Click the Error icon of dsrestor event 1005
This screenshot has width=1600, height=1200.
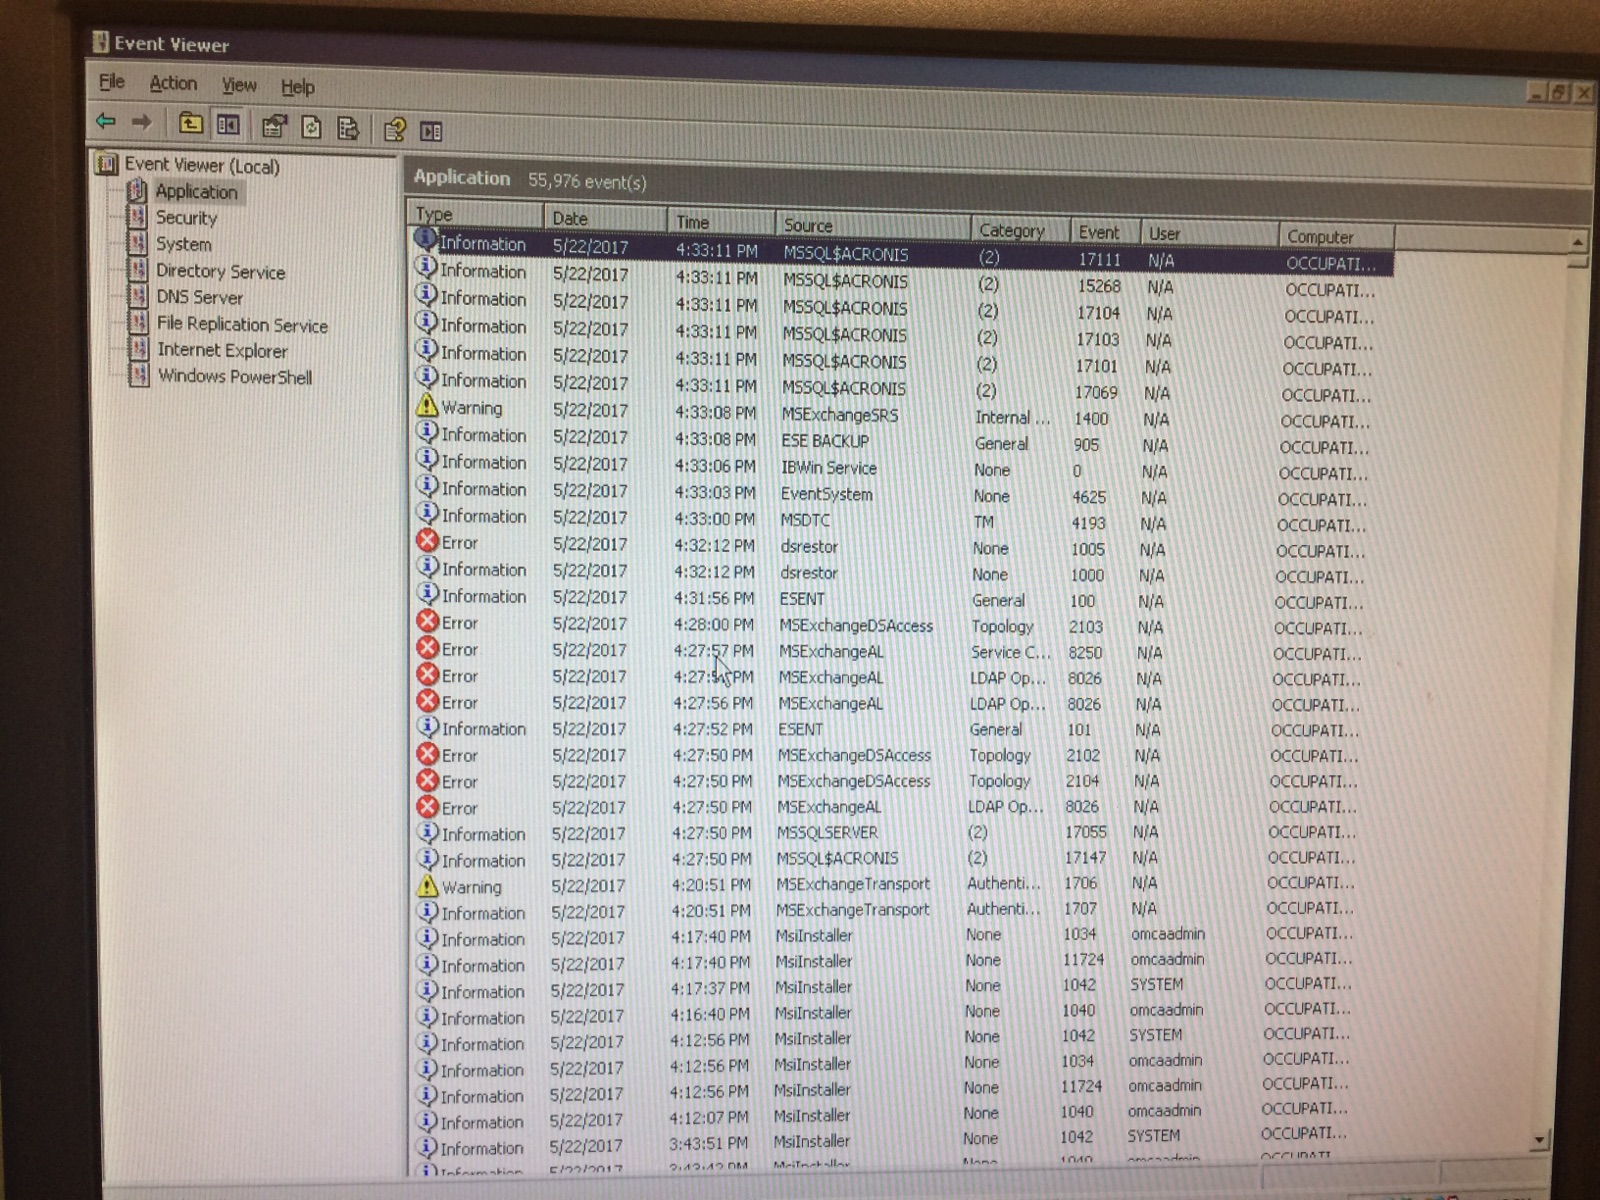pyautogui.click(x=427, y=541)
